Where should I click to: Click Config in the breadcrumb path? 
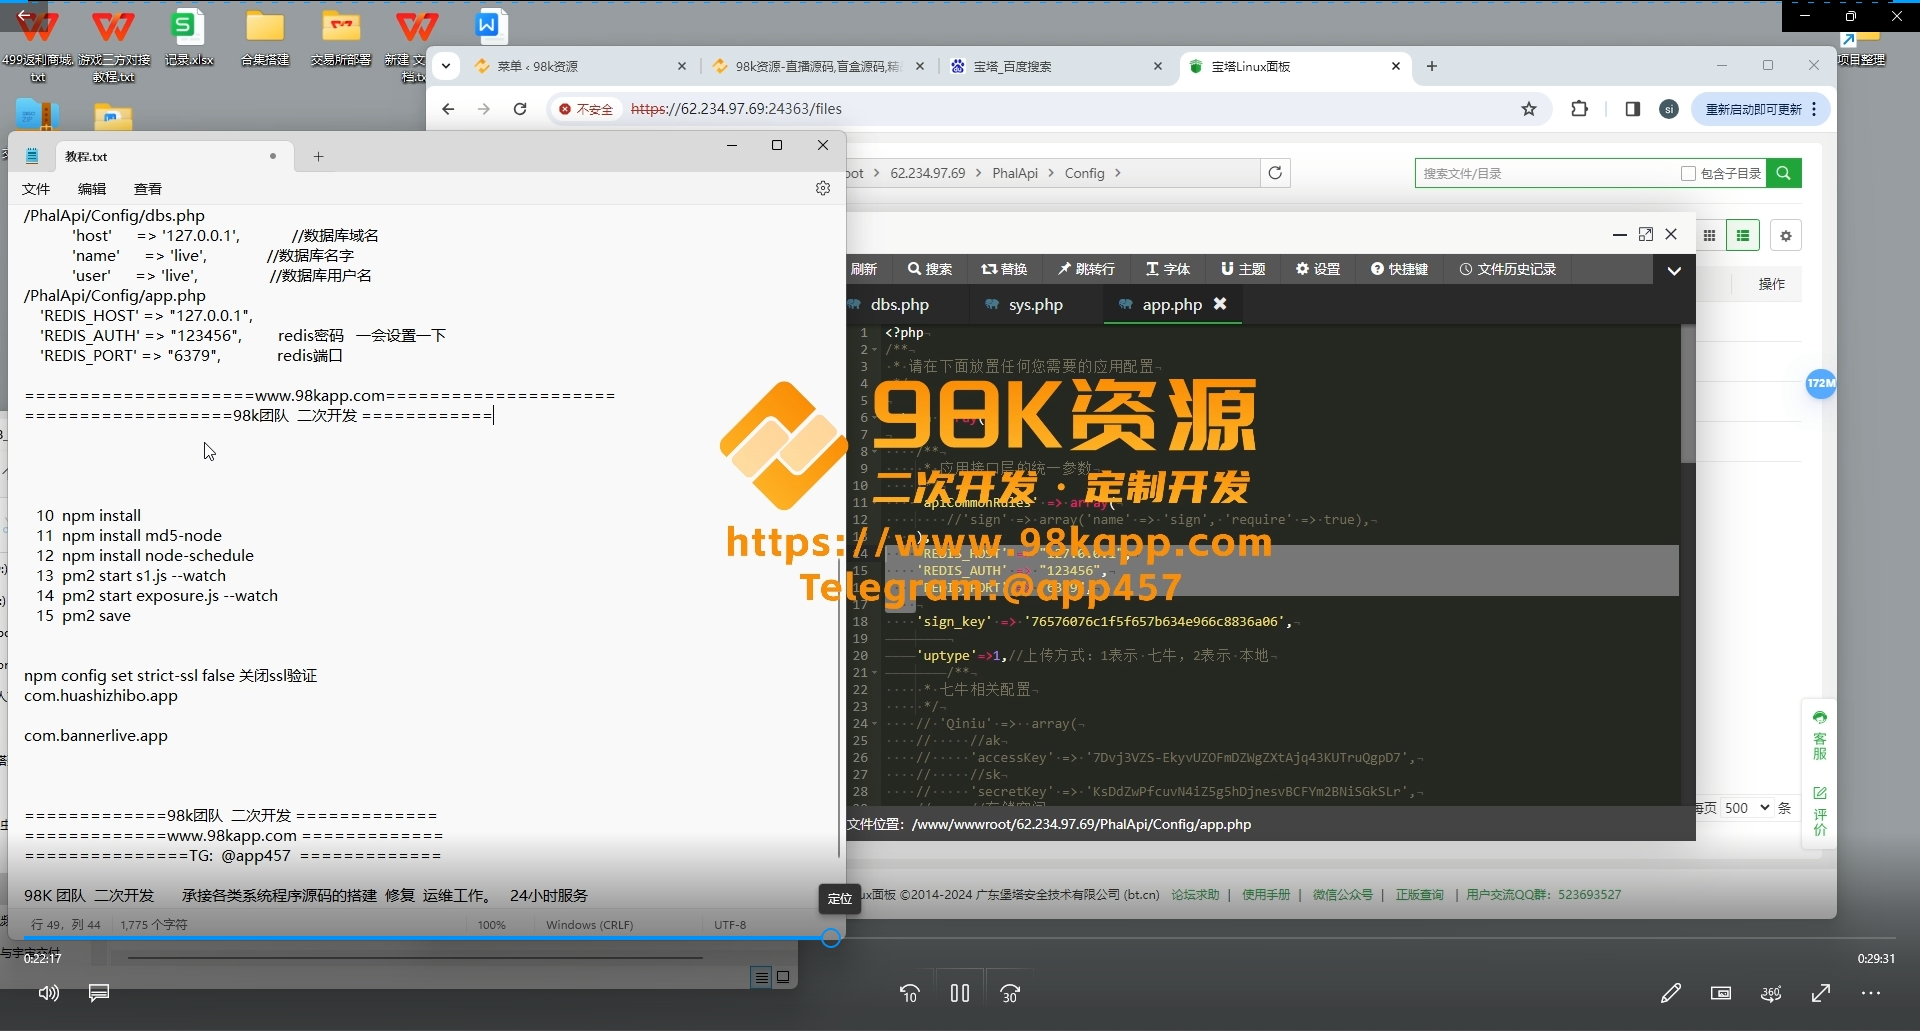(1084, 173)
